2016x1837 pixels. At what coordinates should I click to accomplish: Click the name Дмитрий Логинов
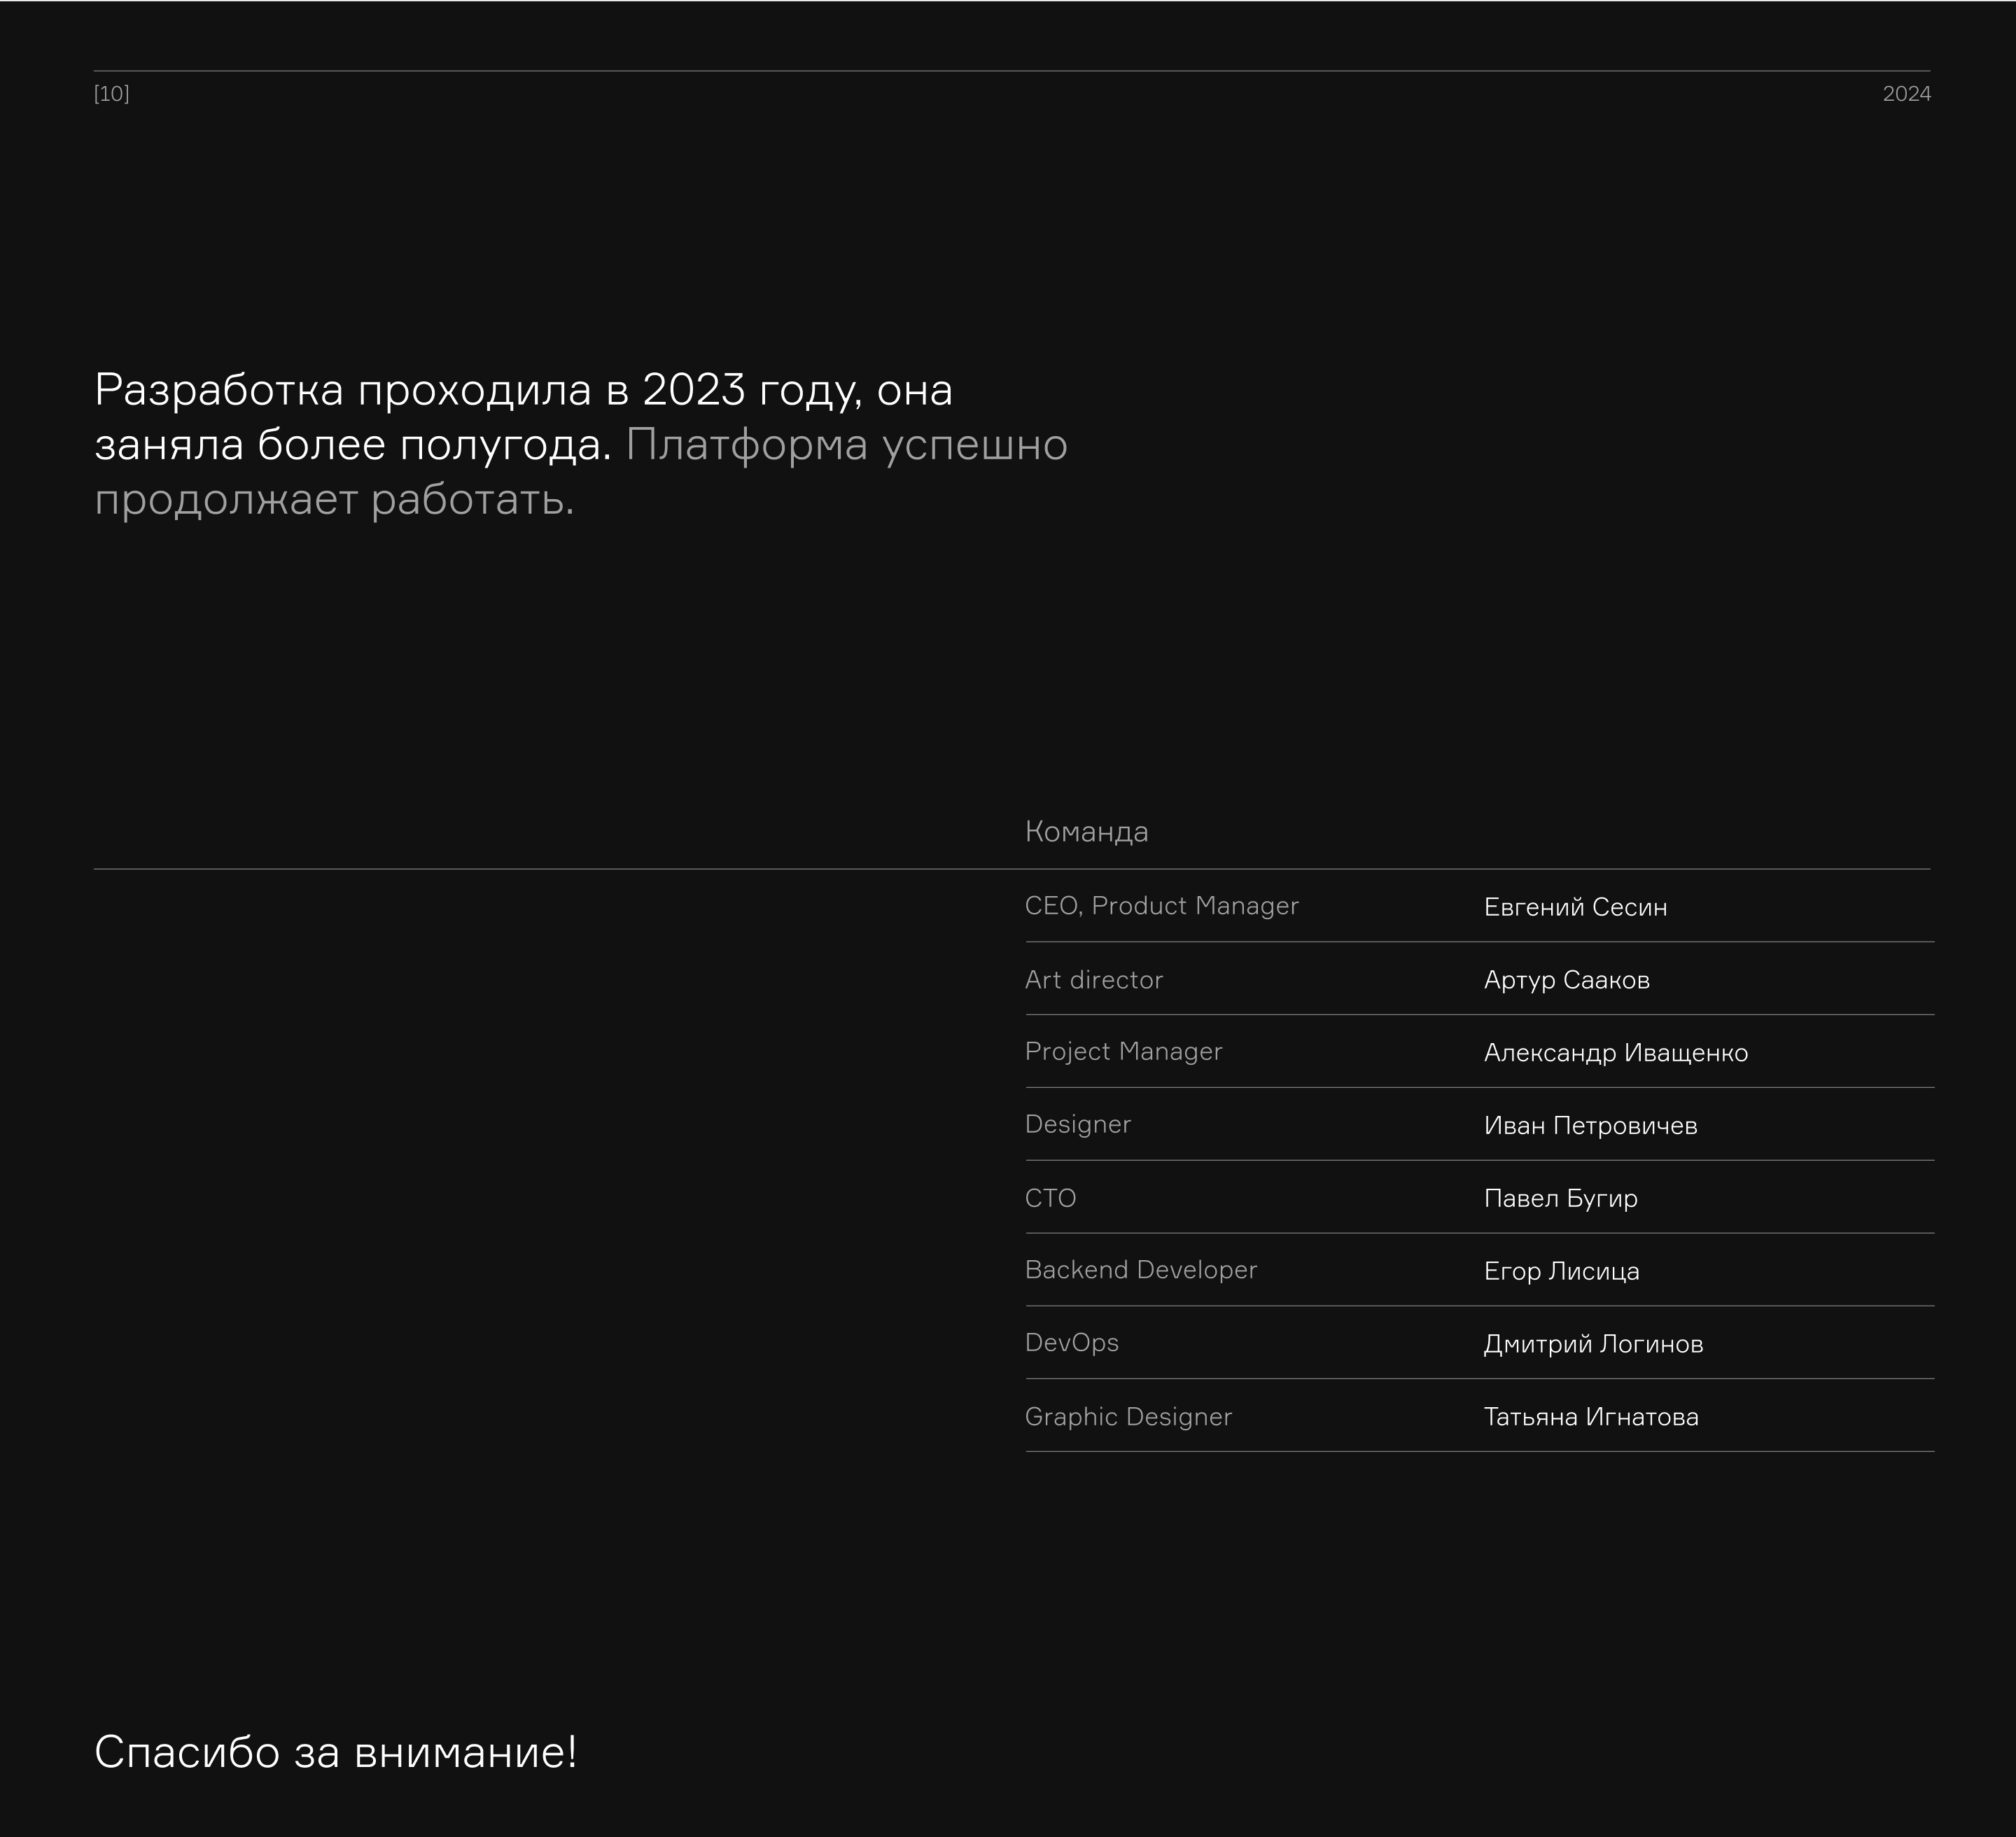point(1593,1344)
